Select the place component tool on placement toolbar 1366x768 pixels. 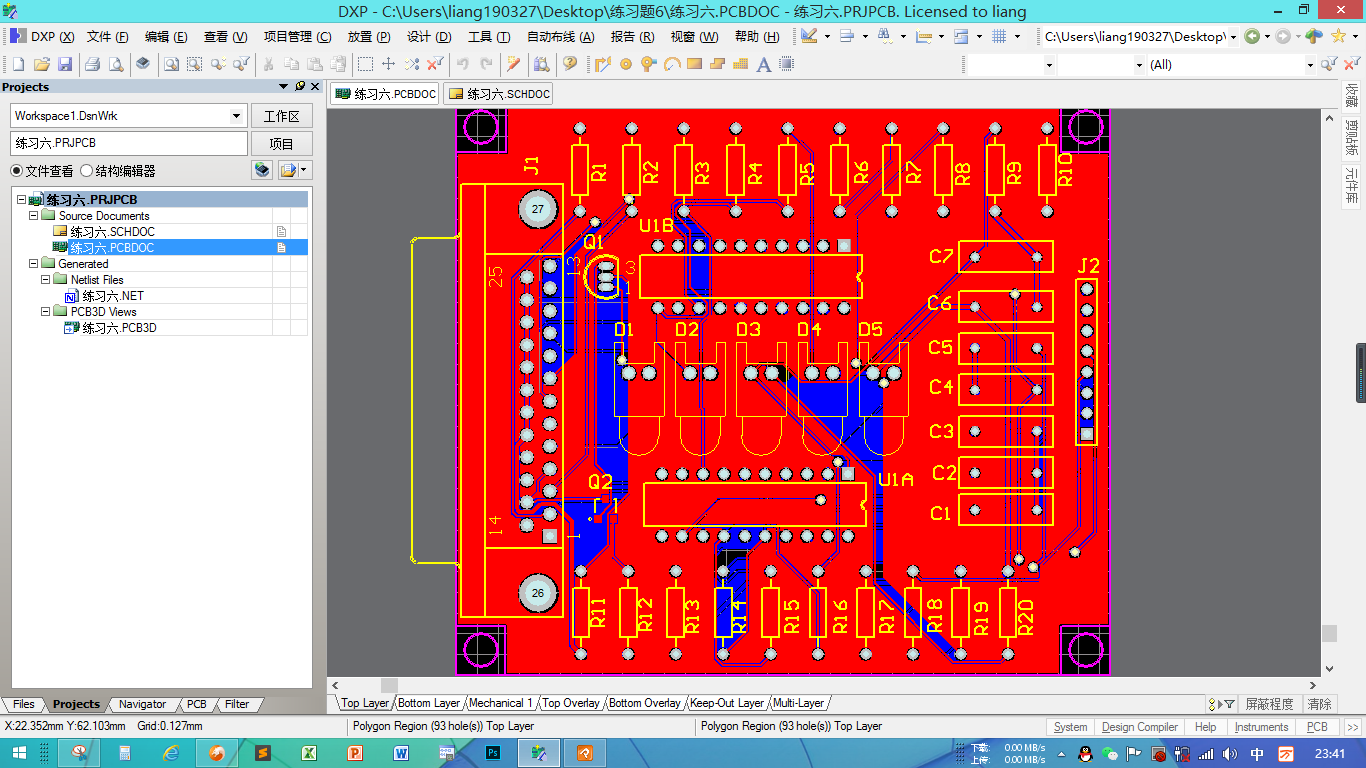(786, 64)
